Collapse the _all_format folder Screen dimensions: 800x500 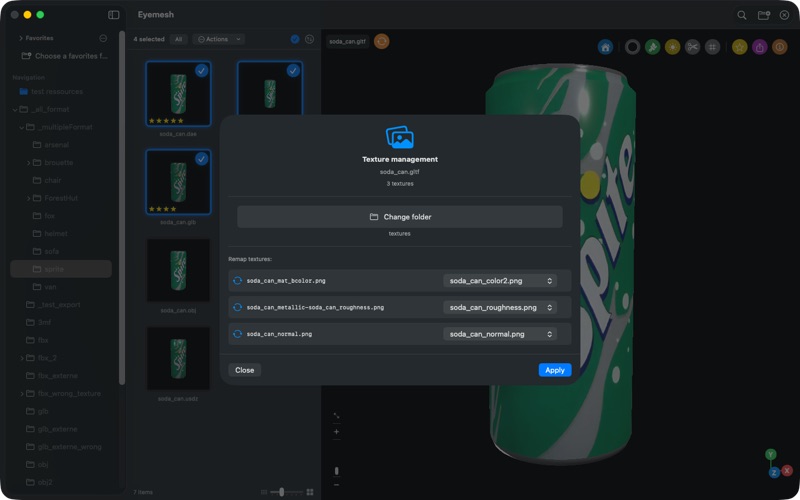(15, 109)
